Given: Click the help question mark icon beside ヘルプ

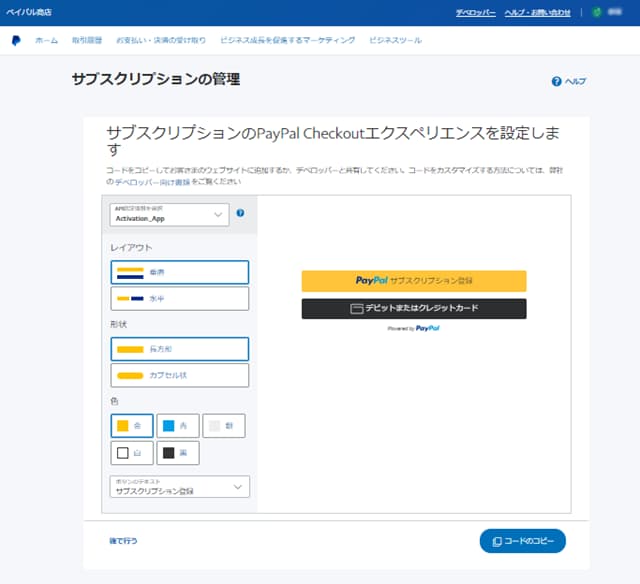Looking at the screenshot, I should [x=556, y=81].
